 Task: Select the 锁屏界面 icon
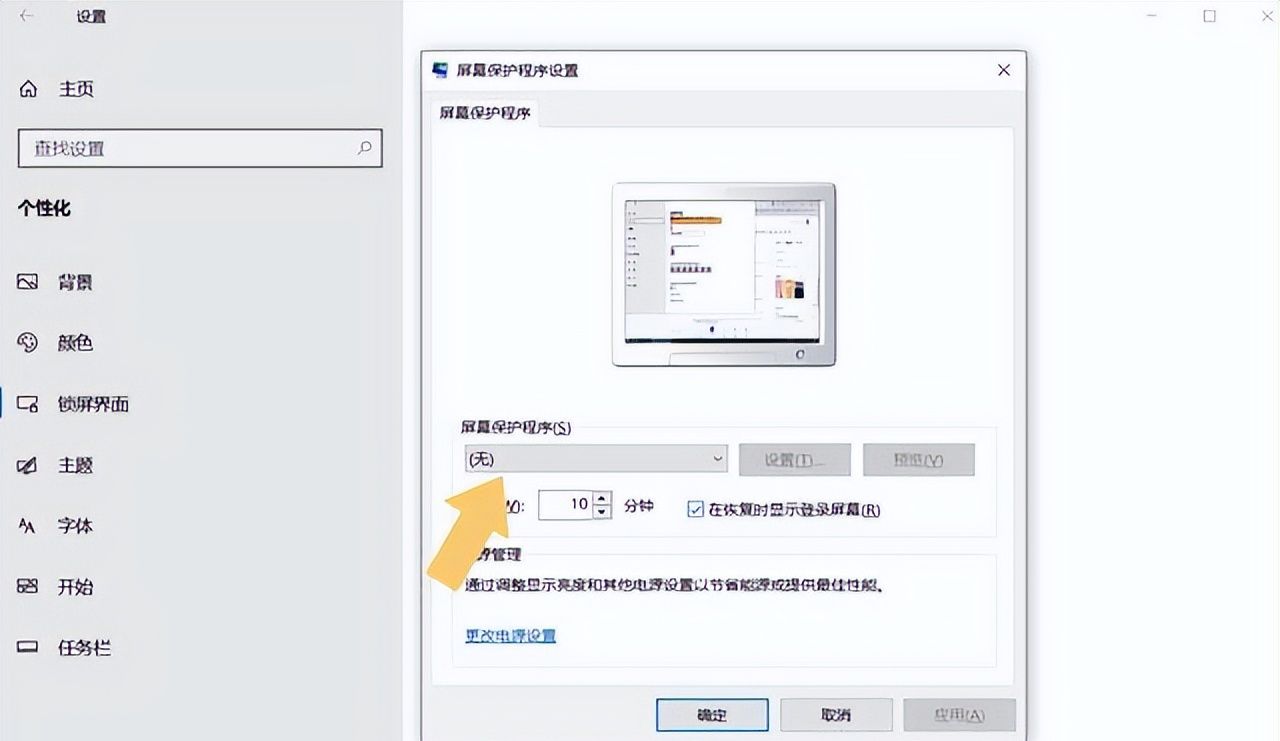point(28,404)
